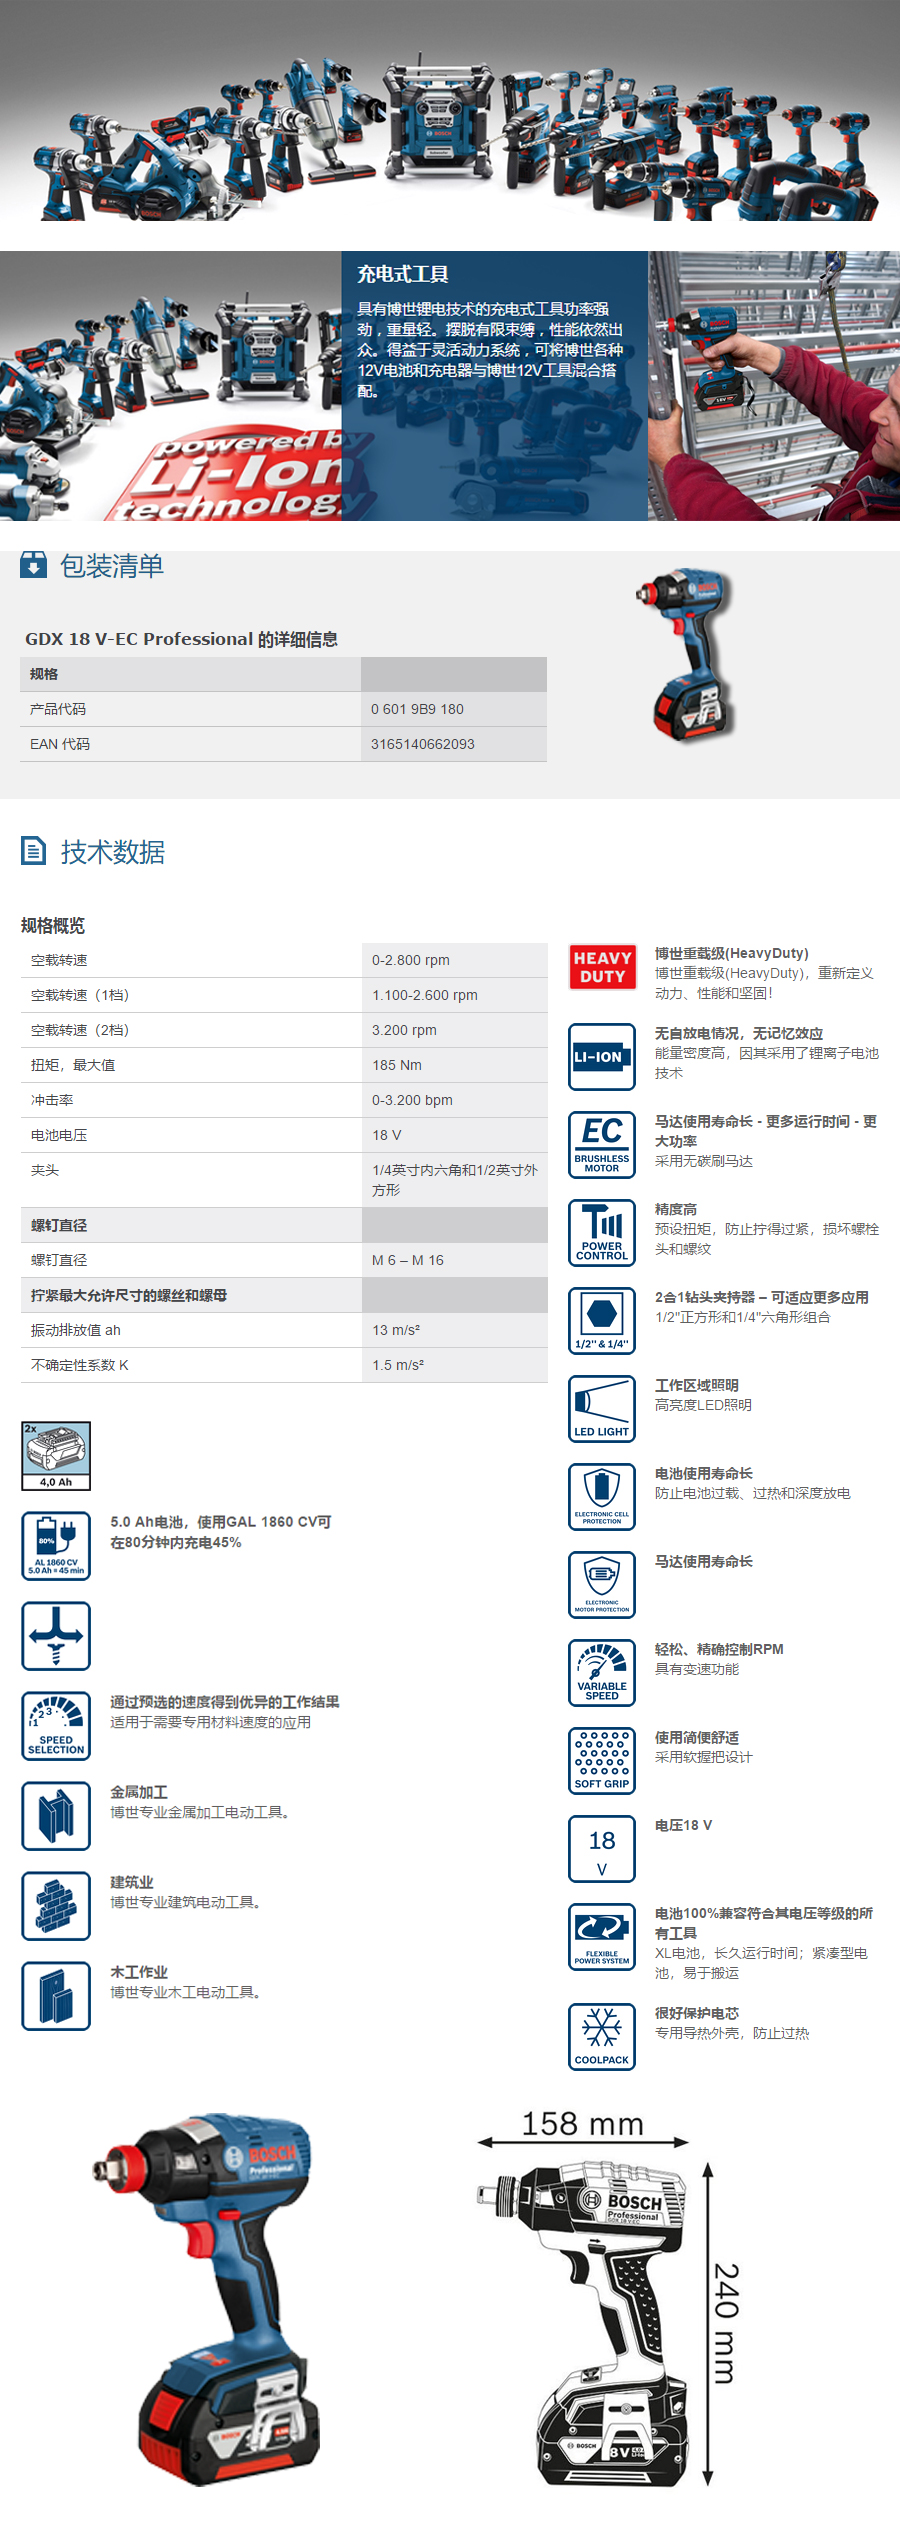The height and width of the screenshot is (2527, 900).
Task: Click the 扭矩，最大值 row label
Action: point(73,1065)
